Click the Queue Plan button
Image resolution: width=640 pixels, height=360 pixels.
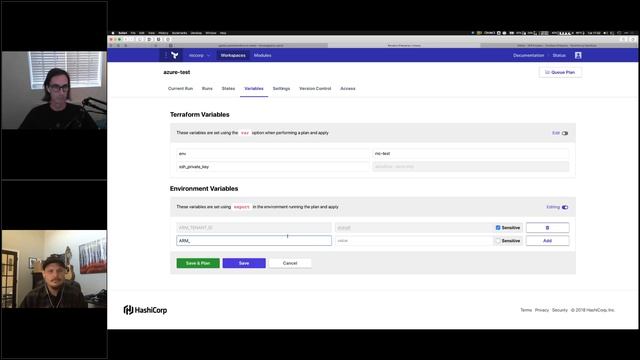560,72
